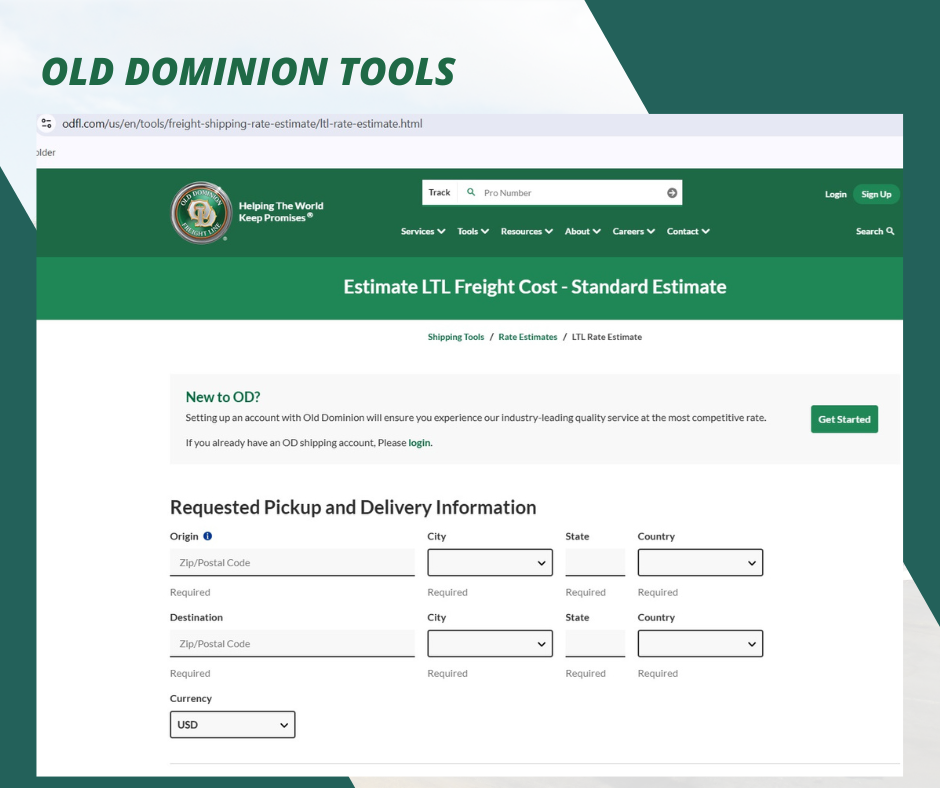This screenshot has height=788, width=940.
Task: Open Search in the site header
Action: coord(875,231)
